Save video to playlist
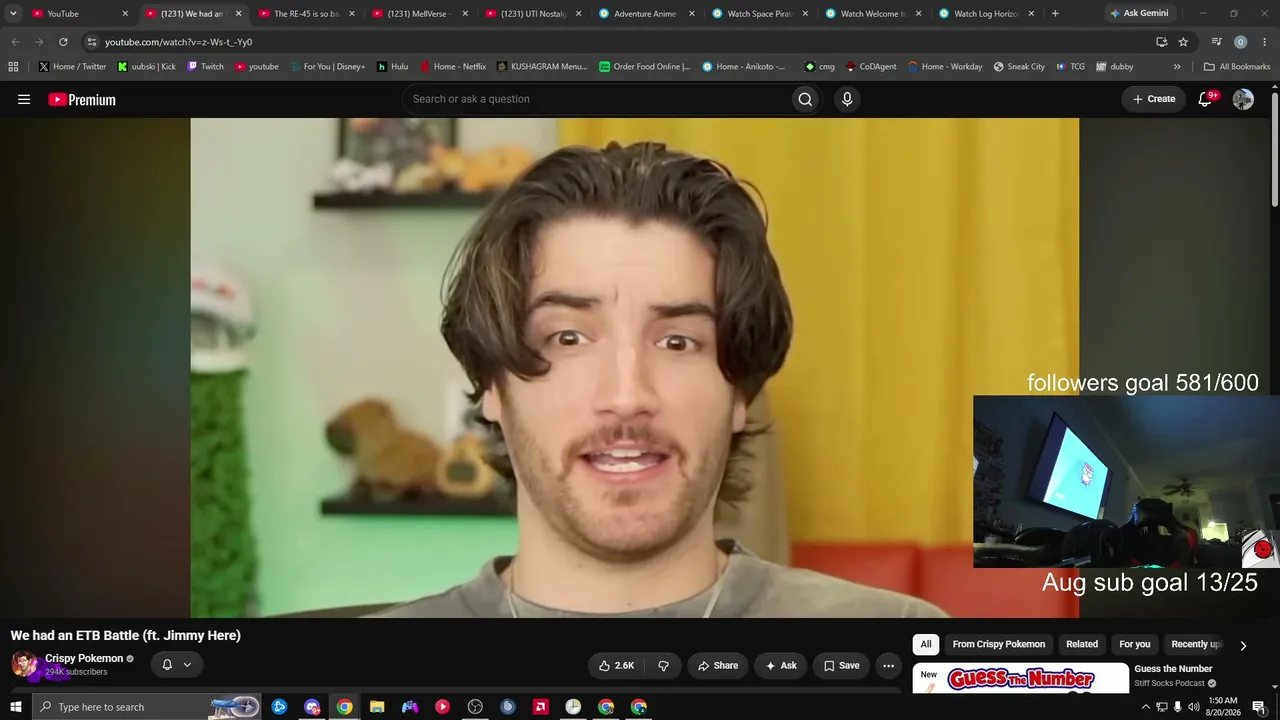The image size is (1280, 720). [x=841, y=665]
